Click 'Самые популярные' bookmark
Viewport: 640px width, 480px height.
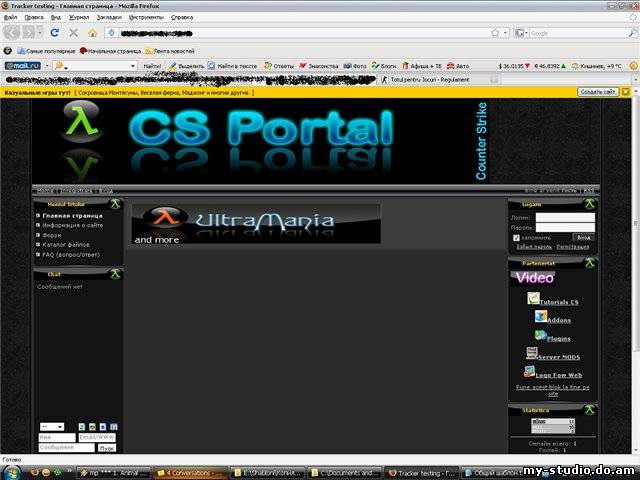pos(47,51)
